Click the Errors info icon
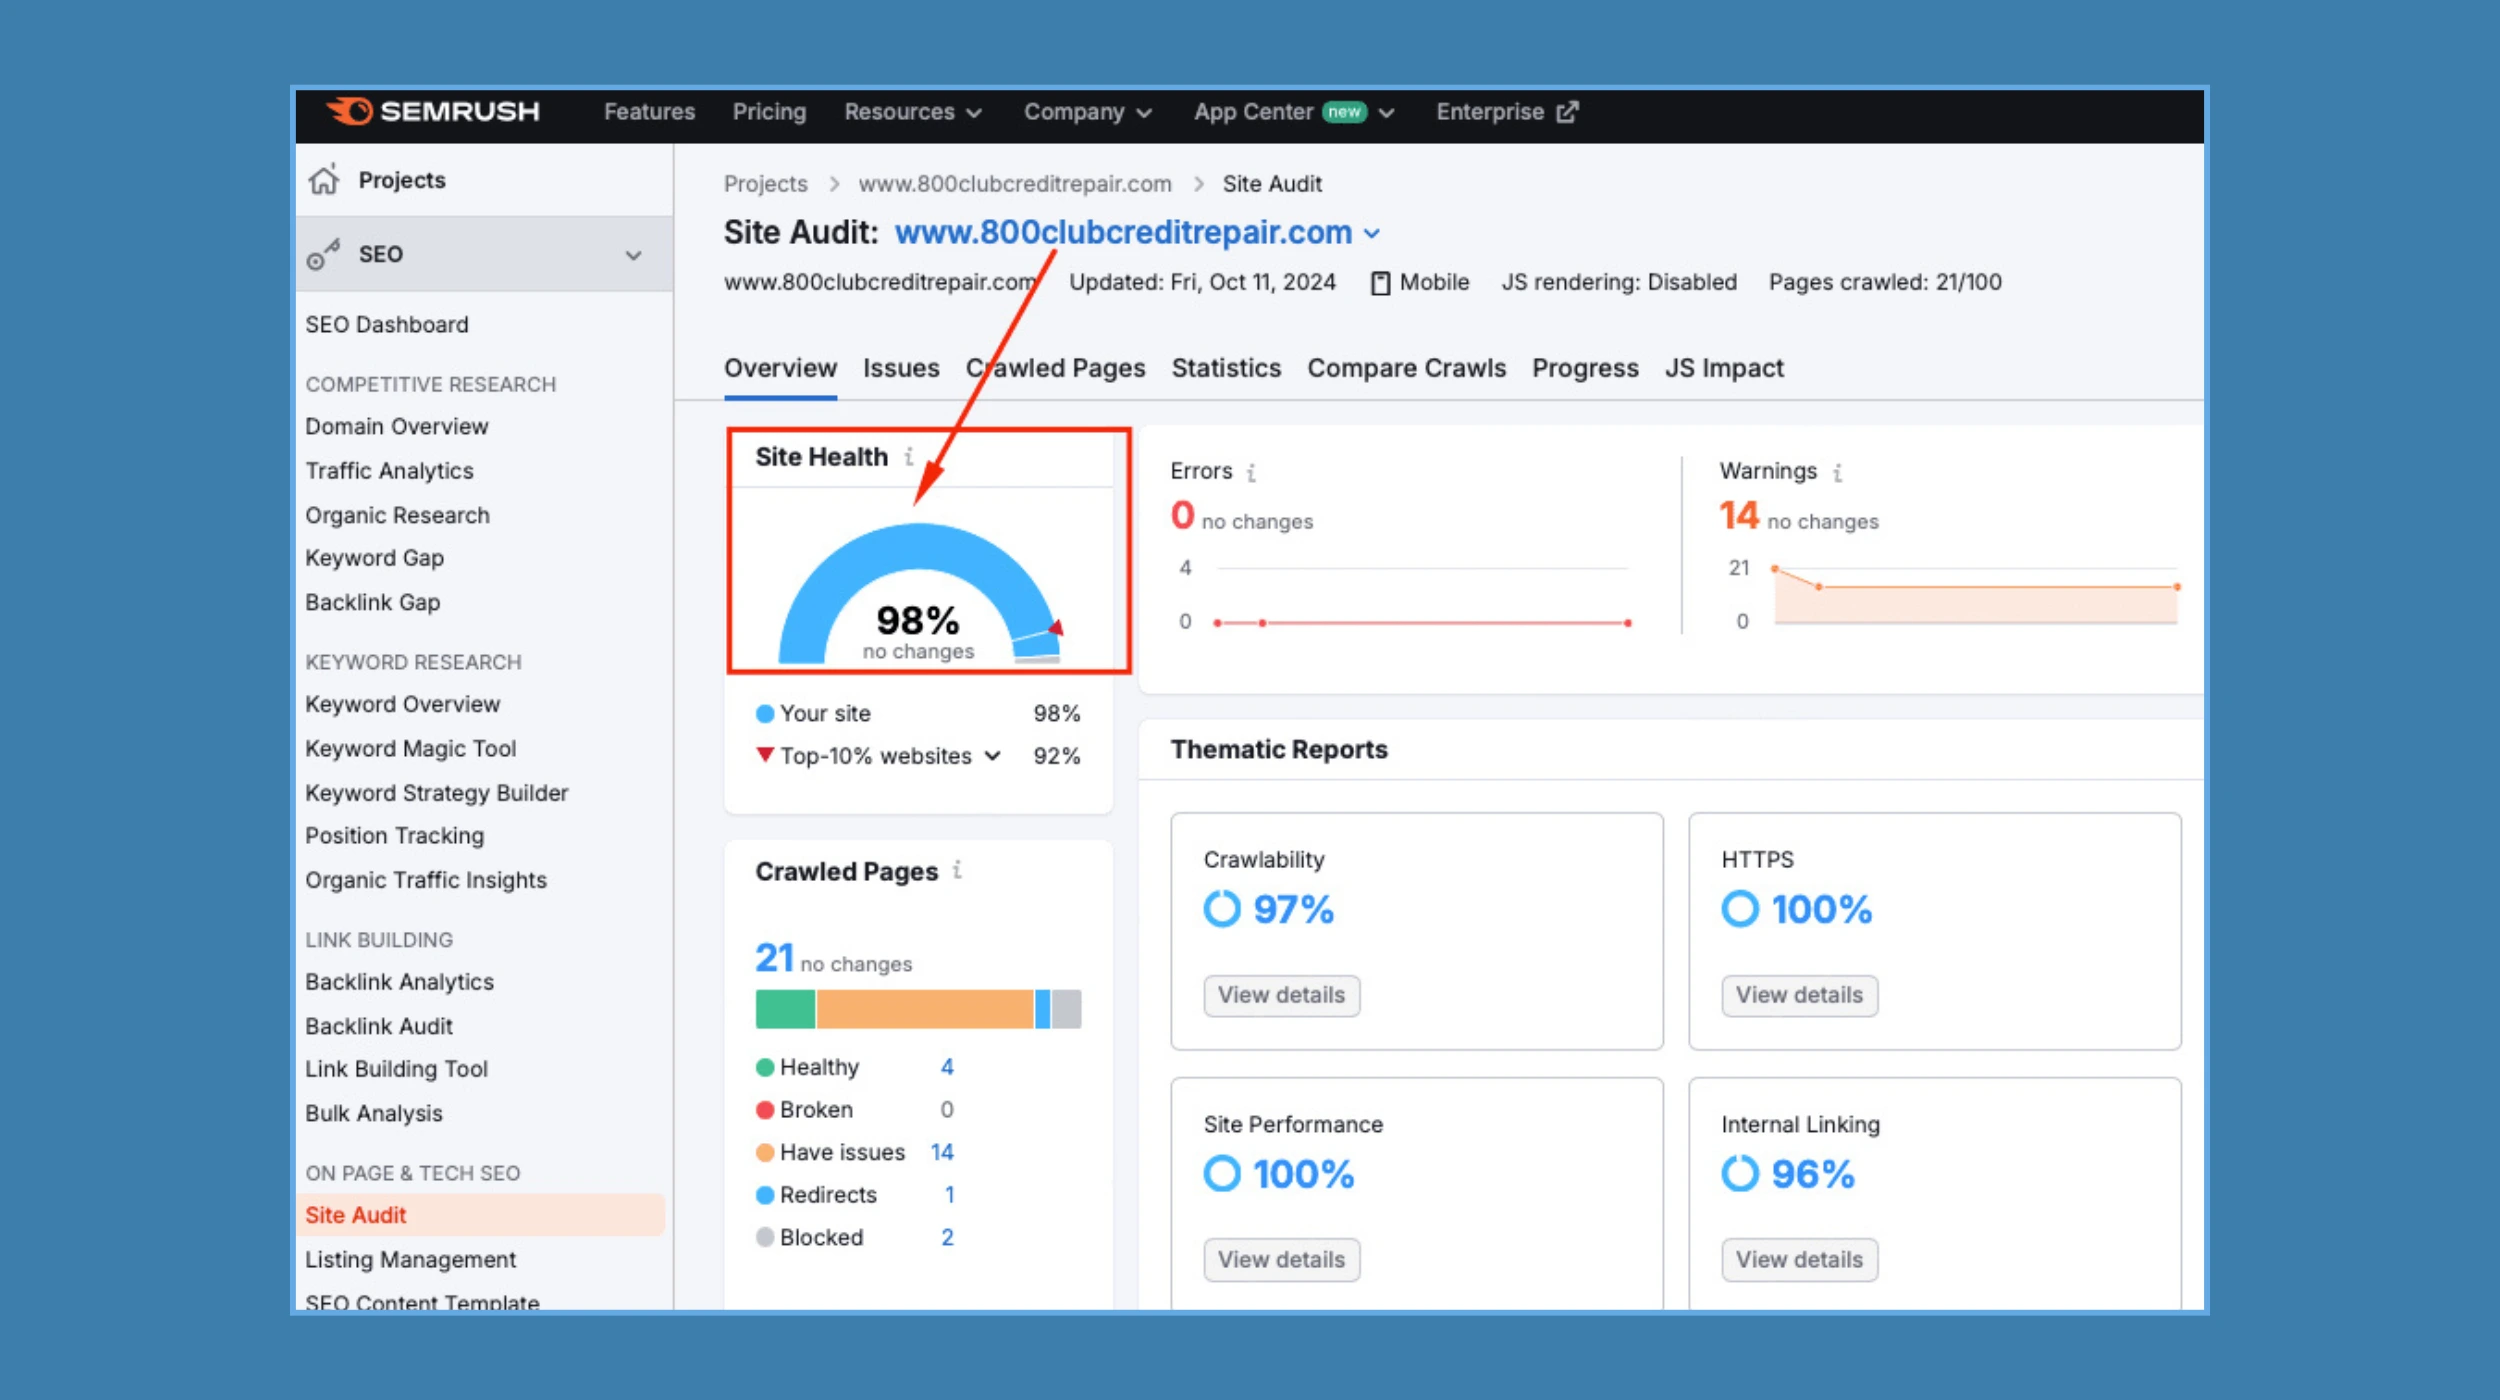Screen dimensions: 2500x1400 point(1251,472)
